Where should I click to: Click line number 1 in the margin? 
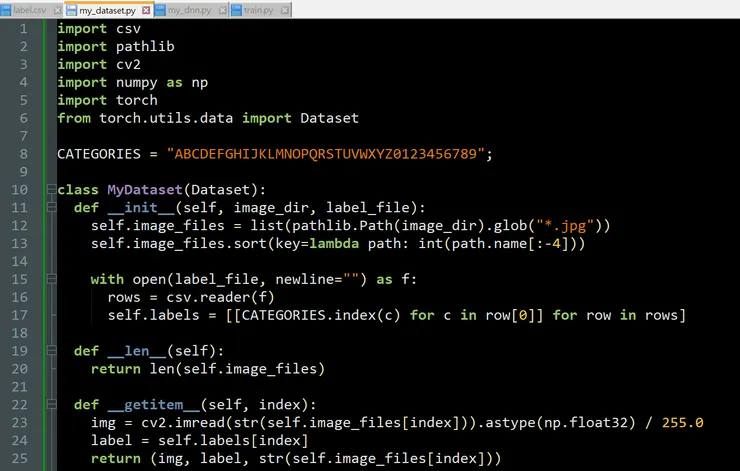(x=24, y=29)
